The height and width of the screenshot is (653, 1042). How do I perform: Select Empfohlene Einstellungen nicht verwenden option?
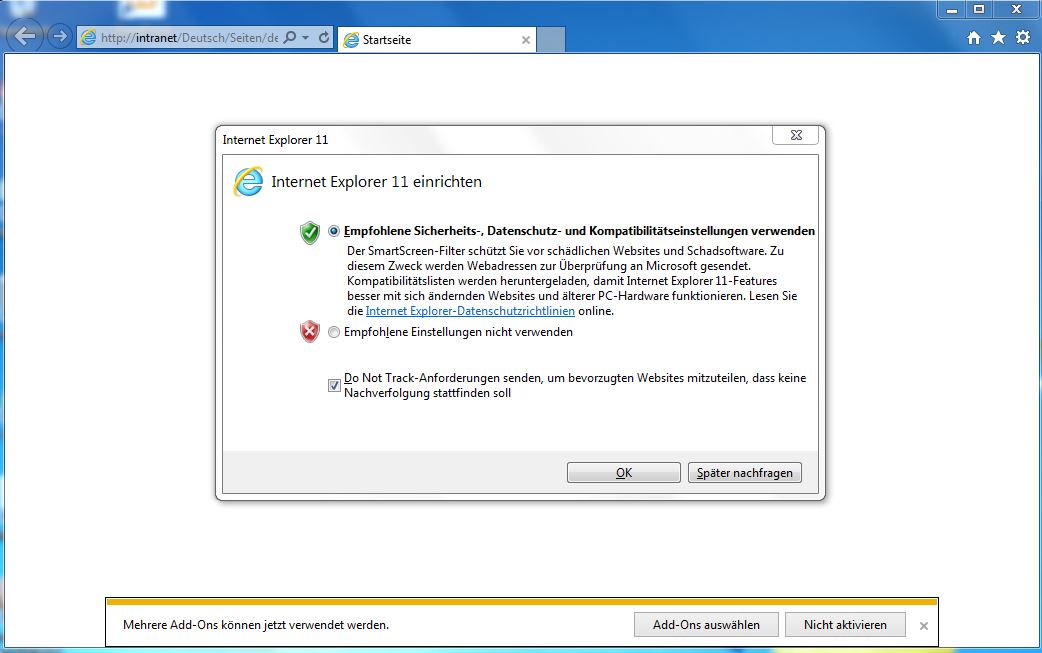[334, 332]
